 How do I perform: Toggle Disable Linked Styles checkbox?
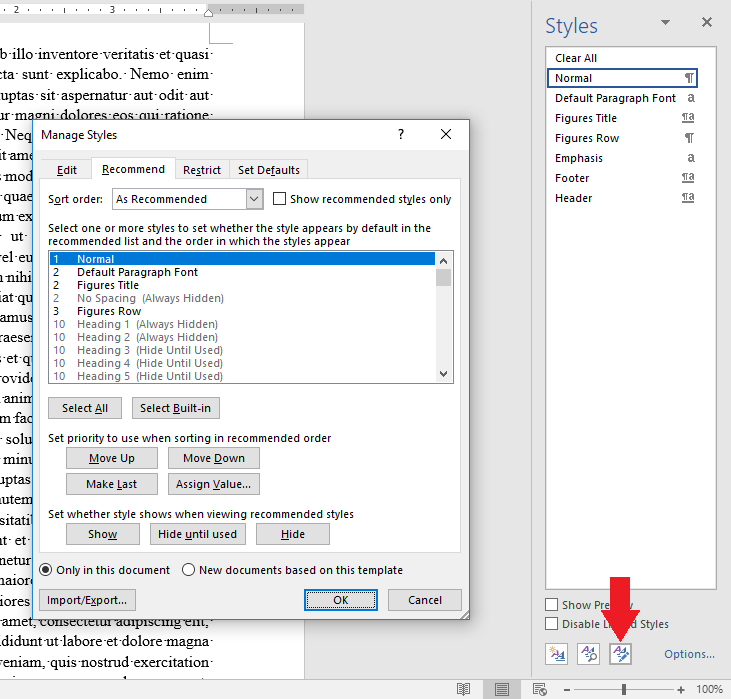pos(552,623)
